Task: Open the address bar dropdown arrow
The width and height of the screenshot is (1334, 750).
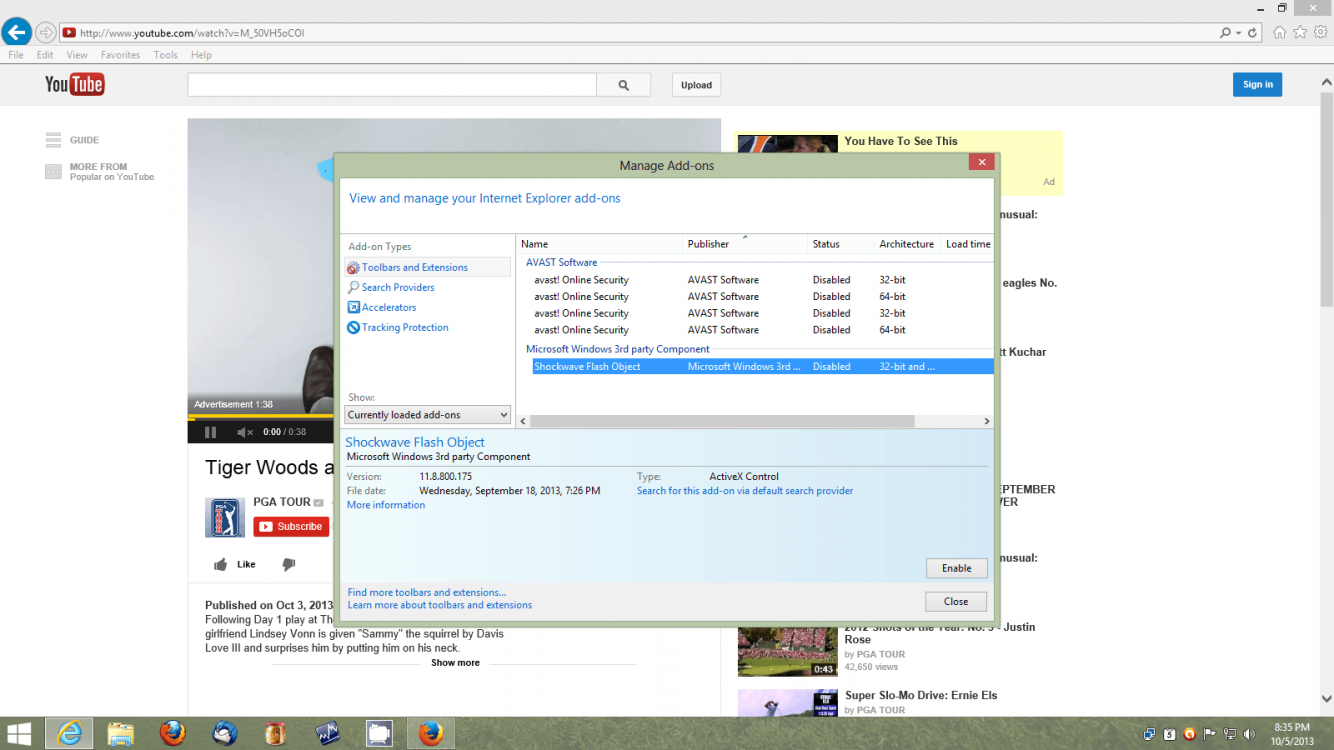Action: tap(1239, 33)
